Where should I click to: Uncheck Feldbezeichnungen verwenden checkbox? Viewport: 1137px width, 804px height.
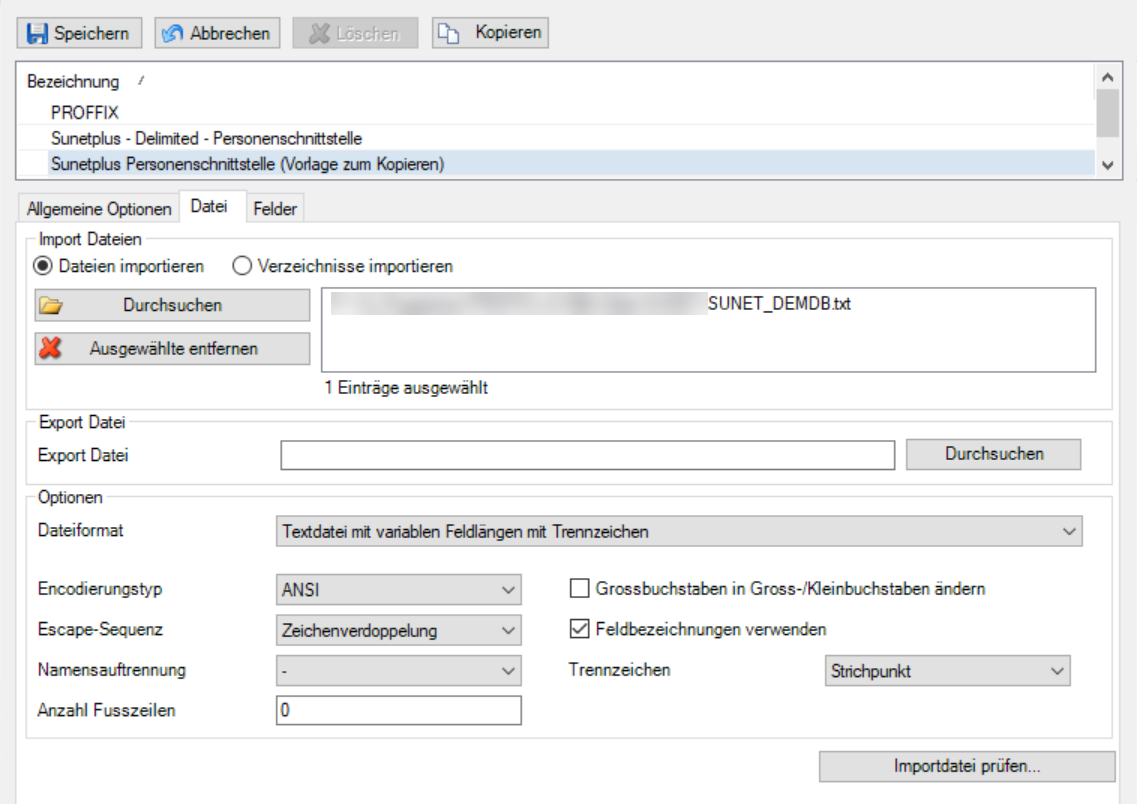(x=579, y=629)
